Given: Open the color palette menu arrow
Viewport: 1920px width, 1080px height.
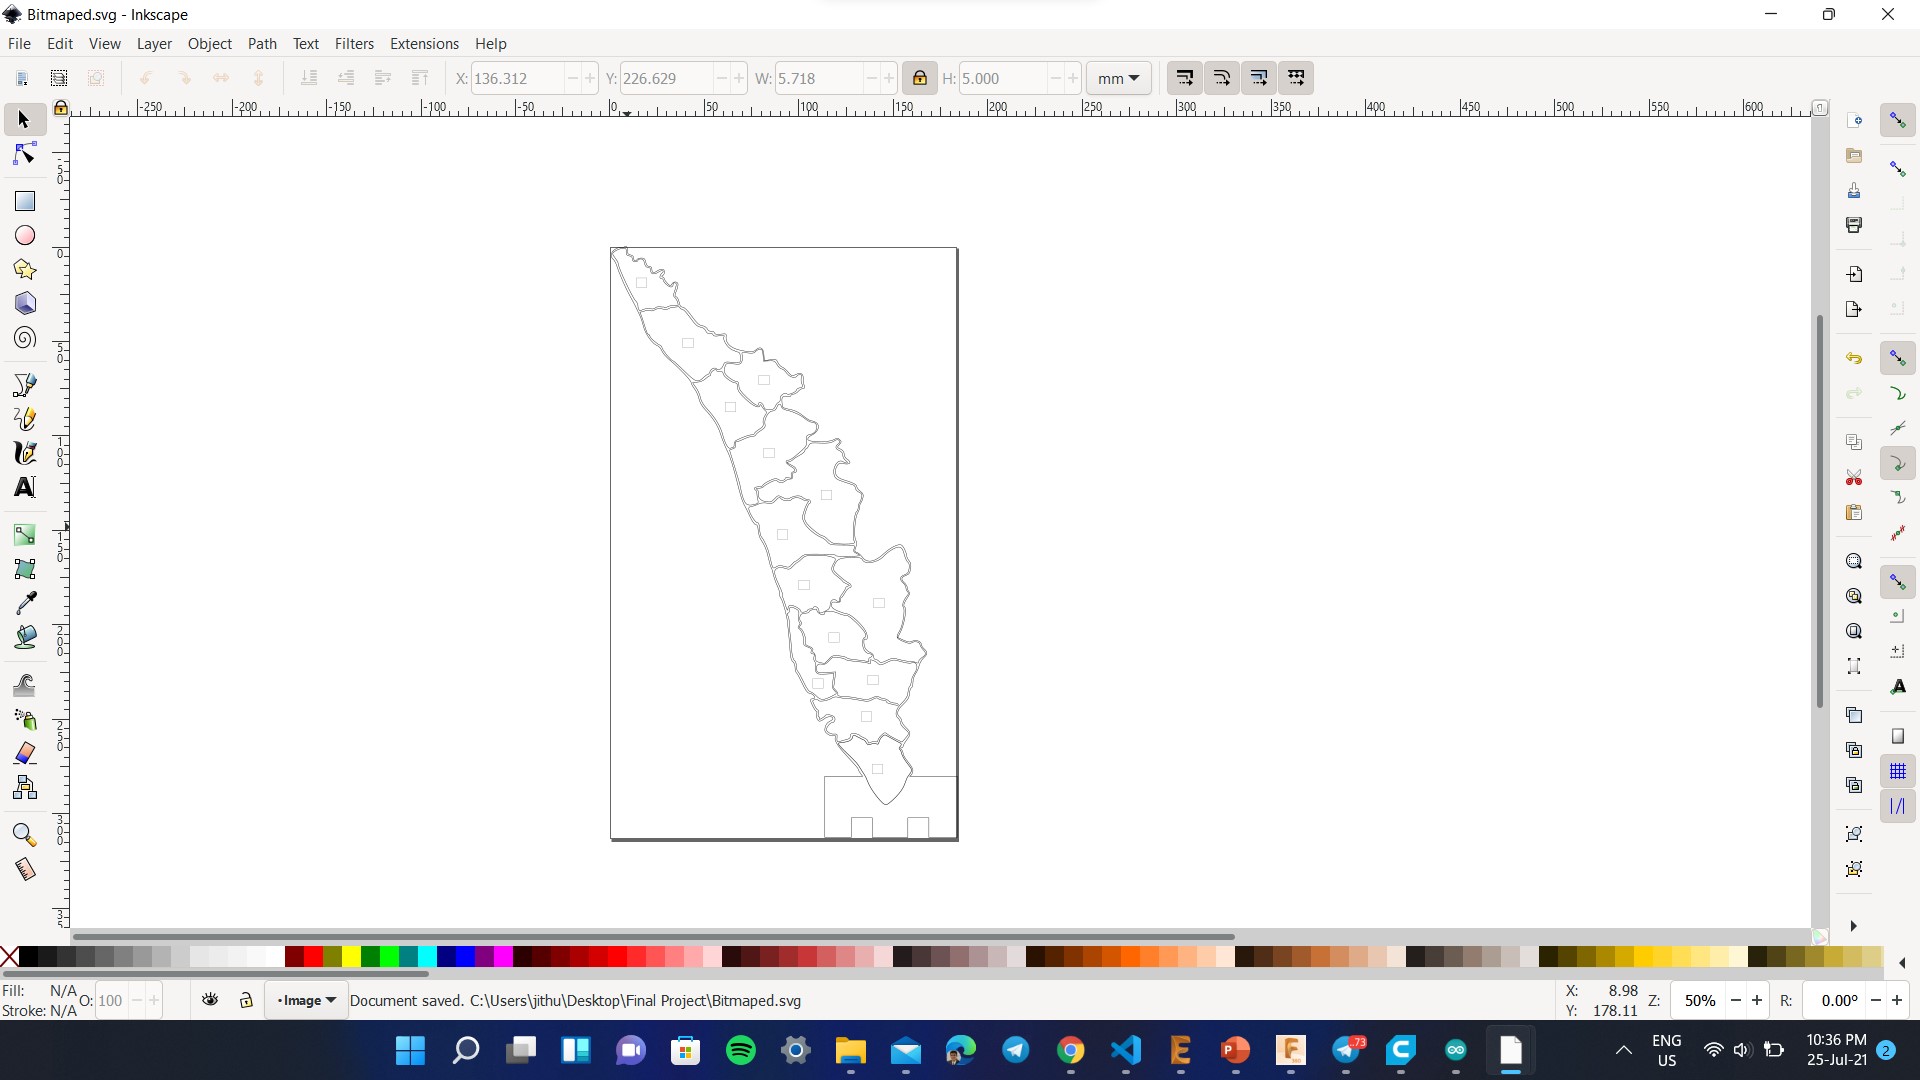Looking at the screenshot, I should [x=1902, y=963].
